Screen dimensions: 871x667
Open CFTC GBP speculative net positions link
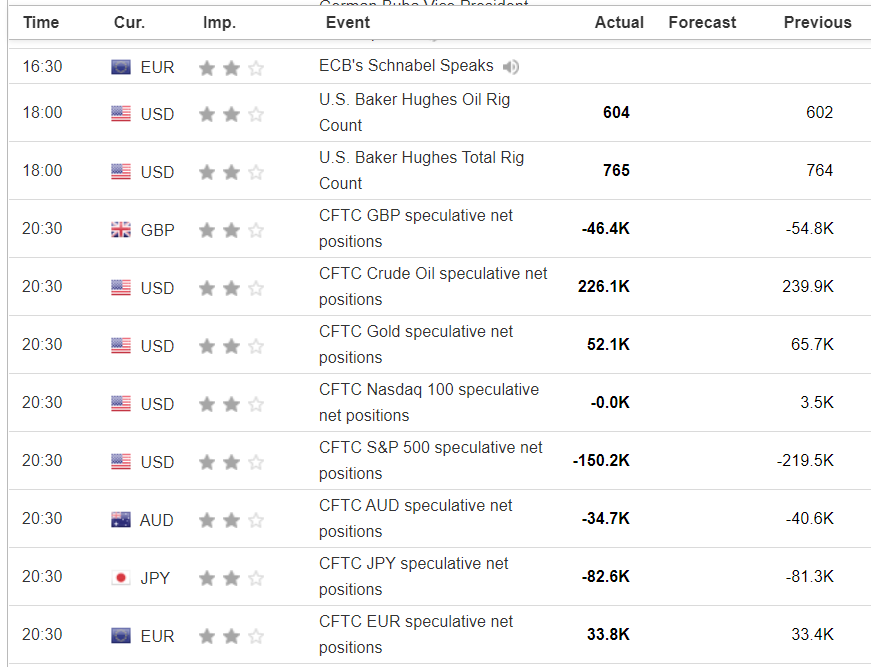click(x=416, y=228)
